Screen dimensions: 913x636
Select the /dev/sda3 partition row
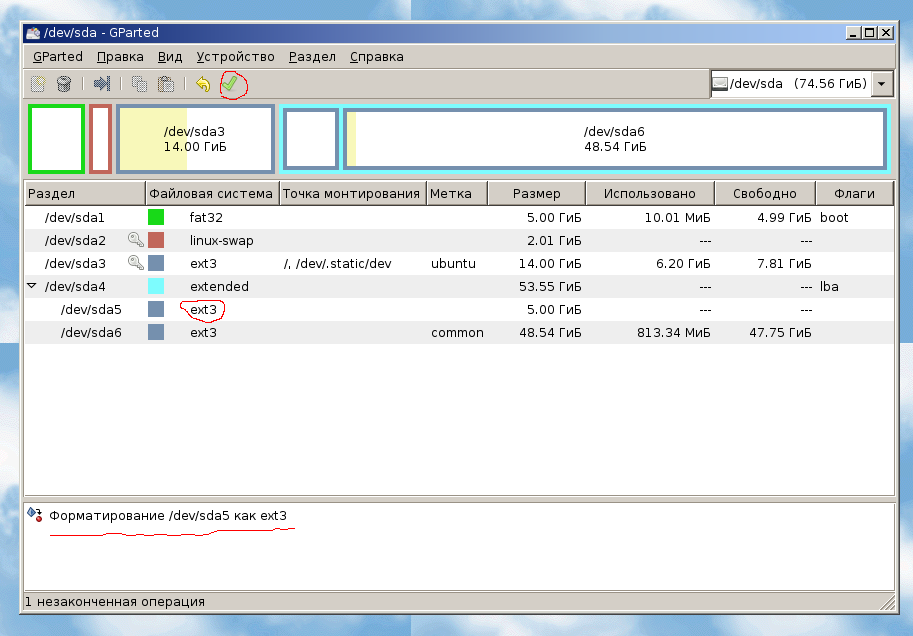click(x=459, y=263)
